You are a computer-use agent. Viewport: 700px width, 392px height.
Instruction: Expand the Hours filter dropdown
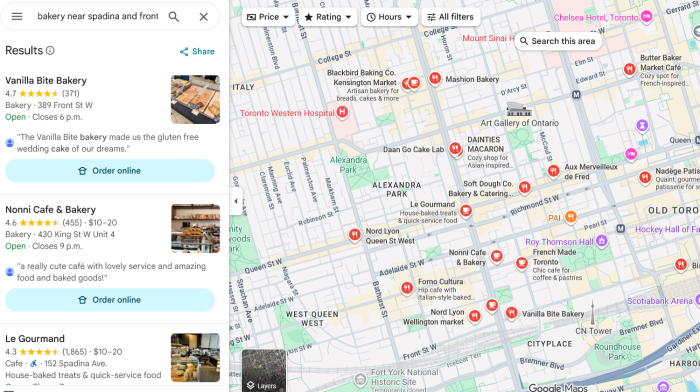pyautogui.click(x=389, y=17)
